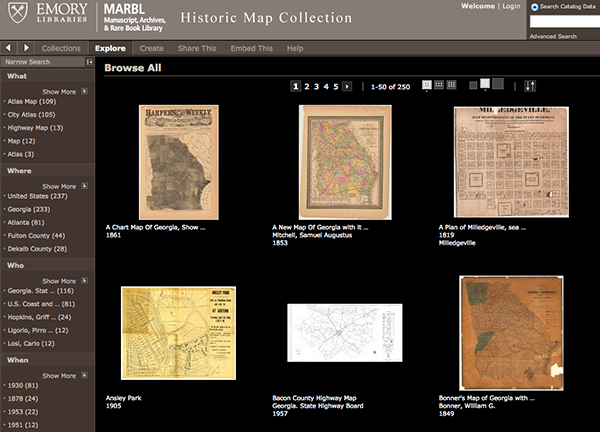
Task: Open the Advanced Search link
Action: point(553,36)
